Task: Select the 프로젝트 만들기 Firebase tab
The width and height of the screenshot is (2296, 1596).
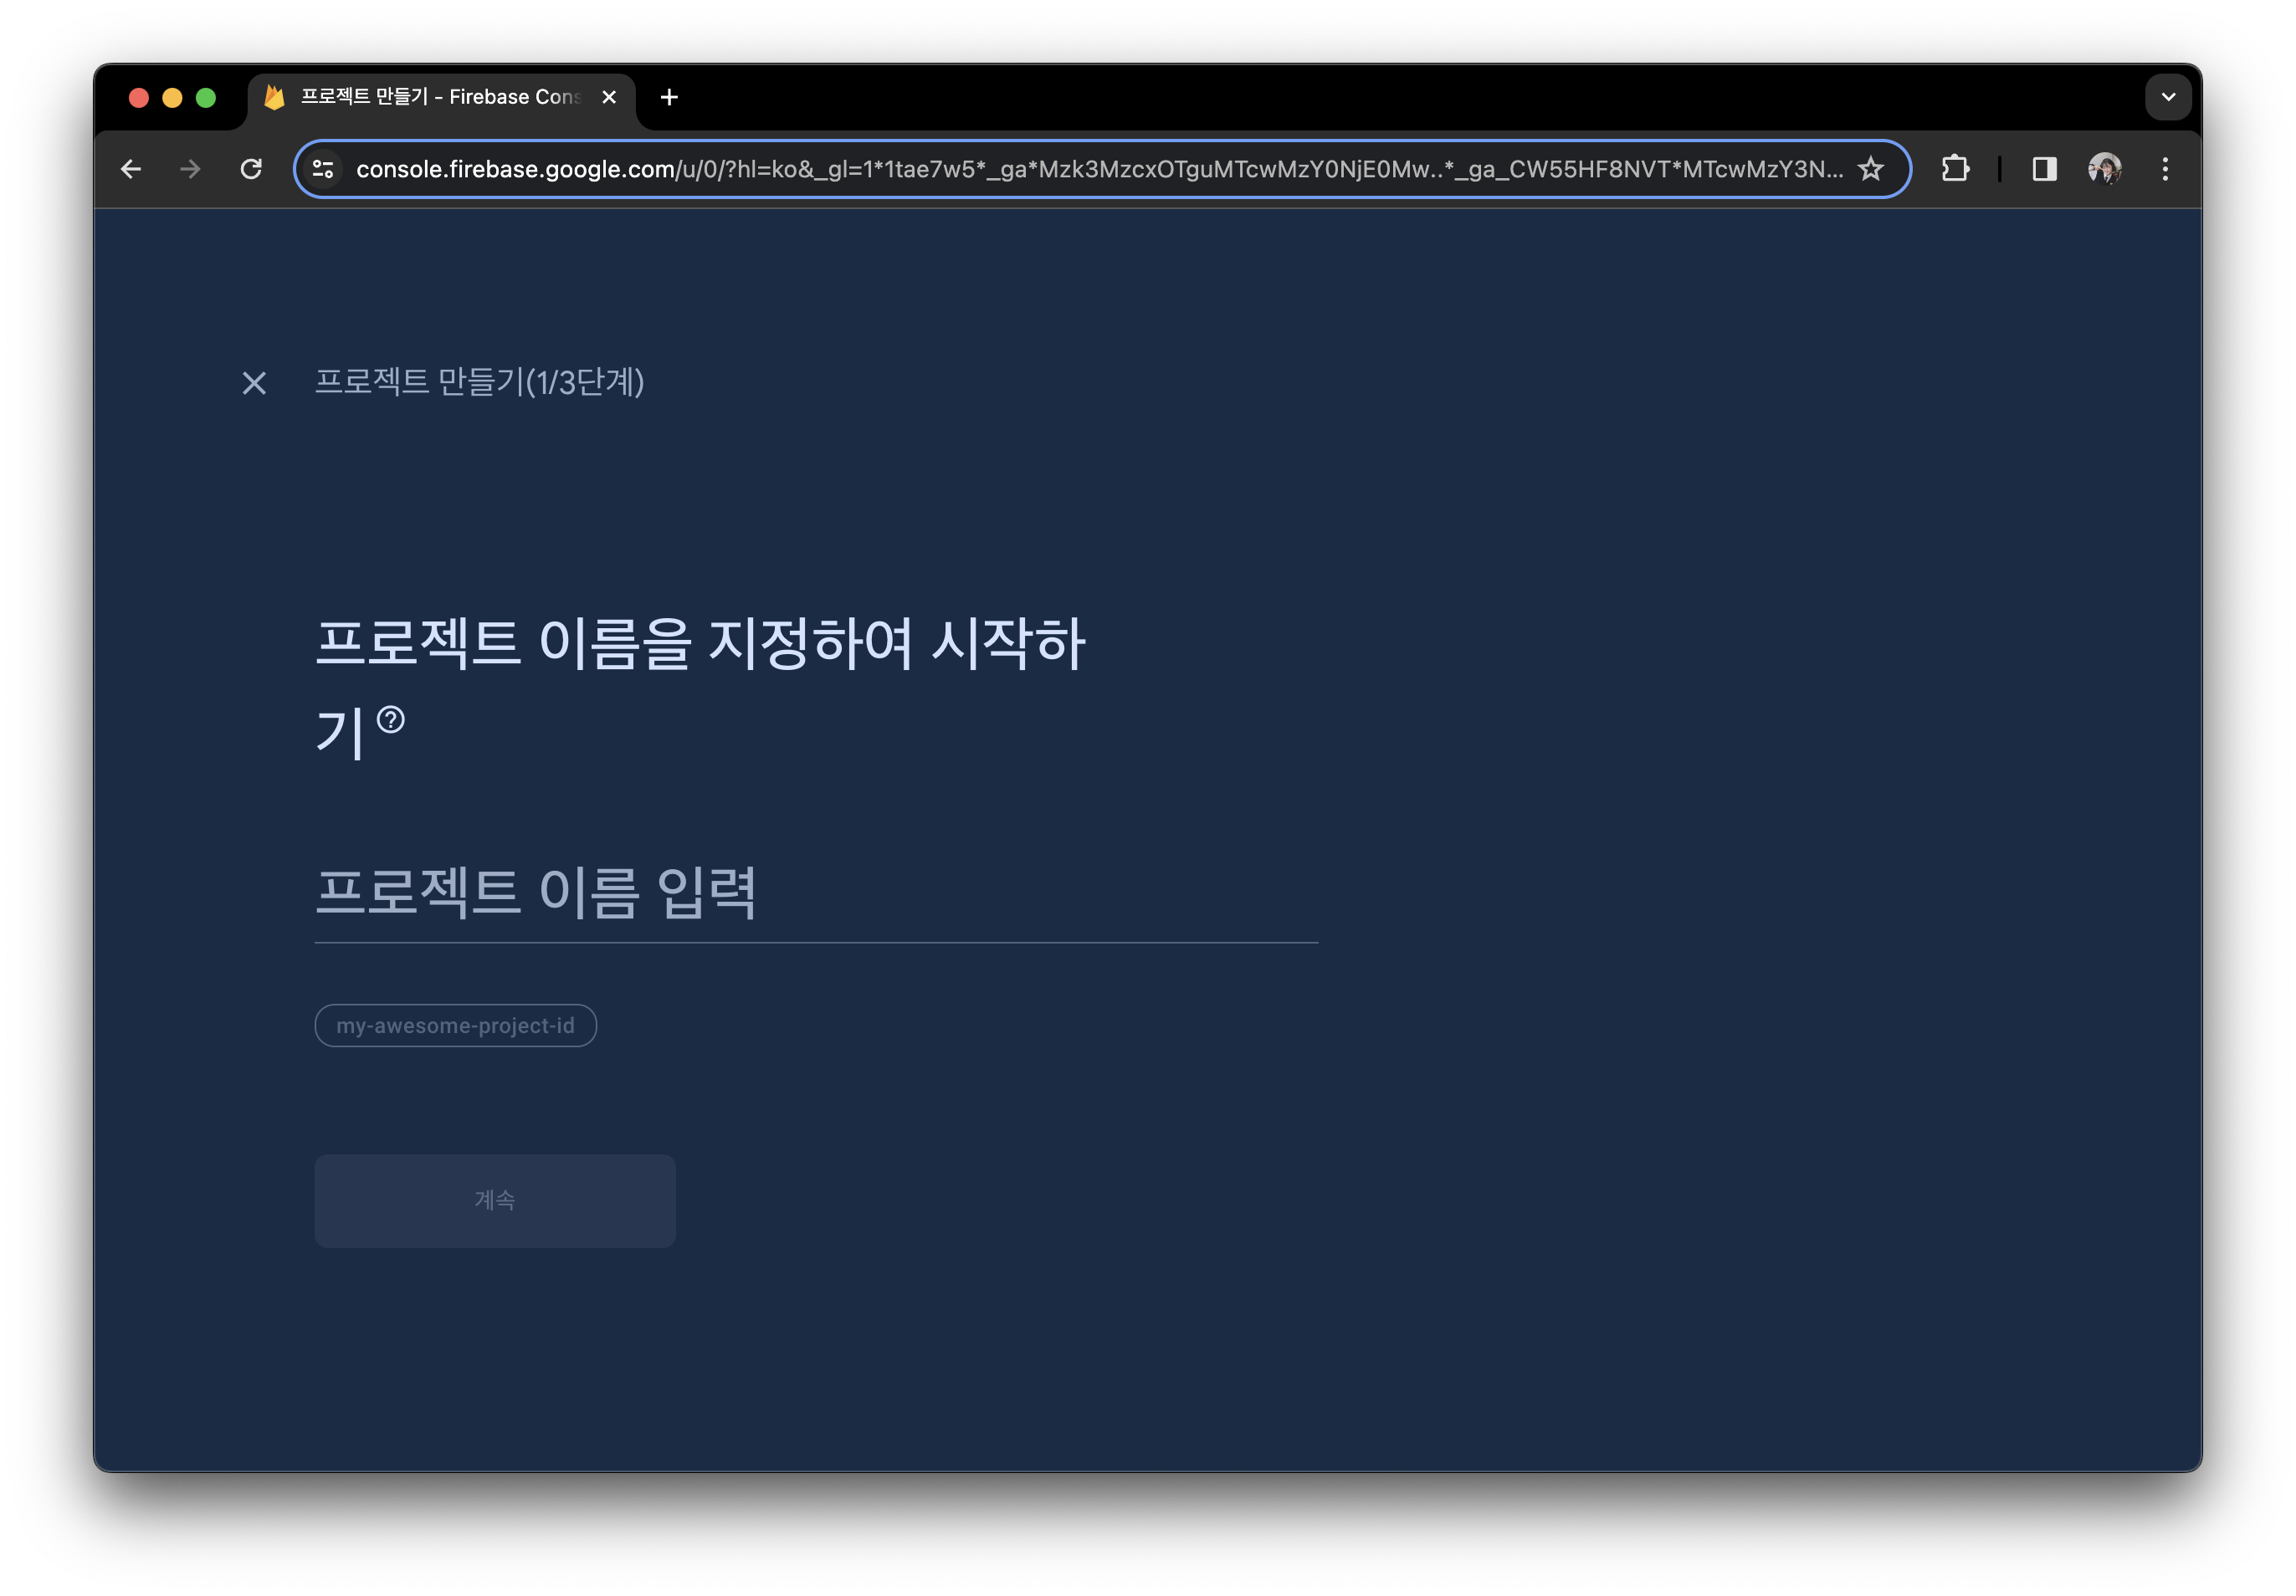Action: coord(440,97)
